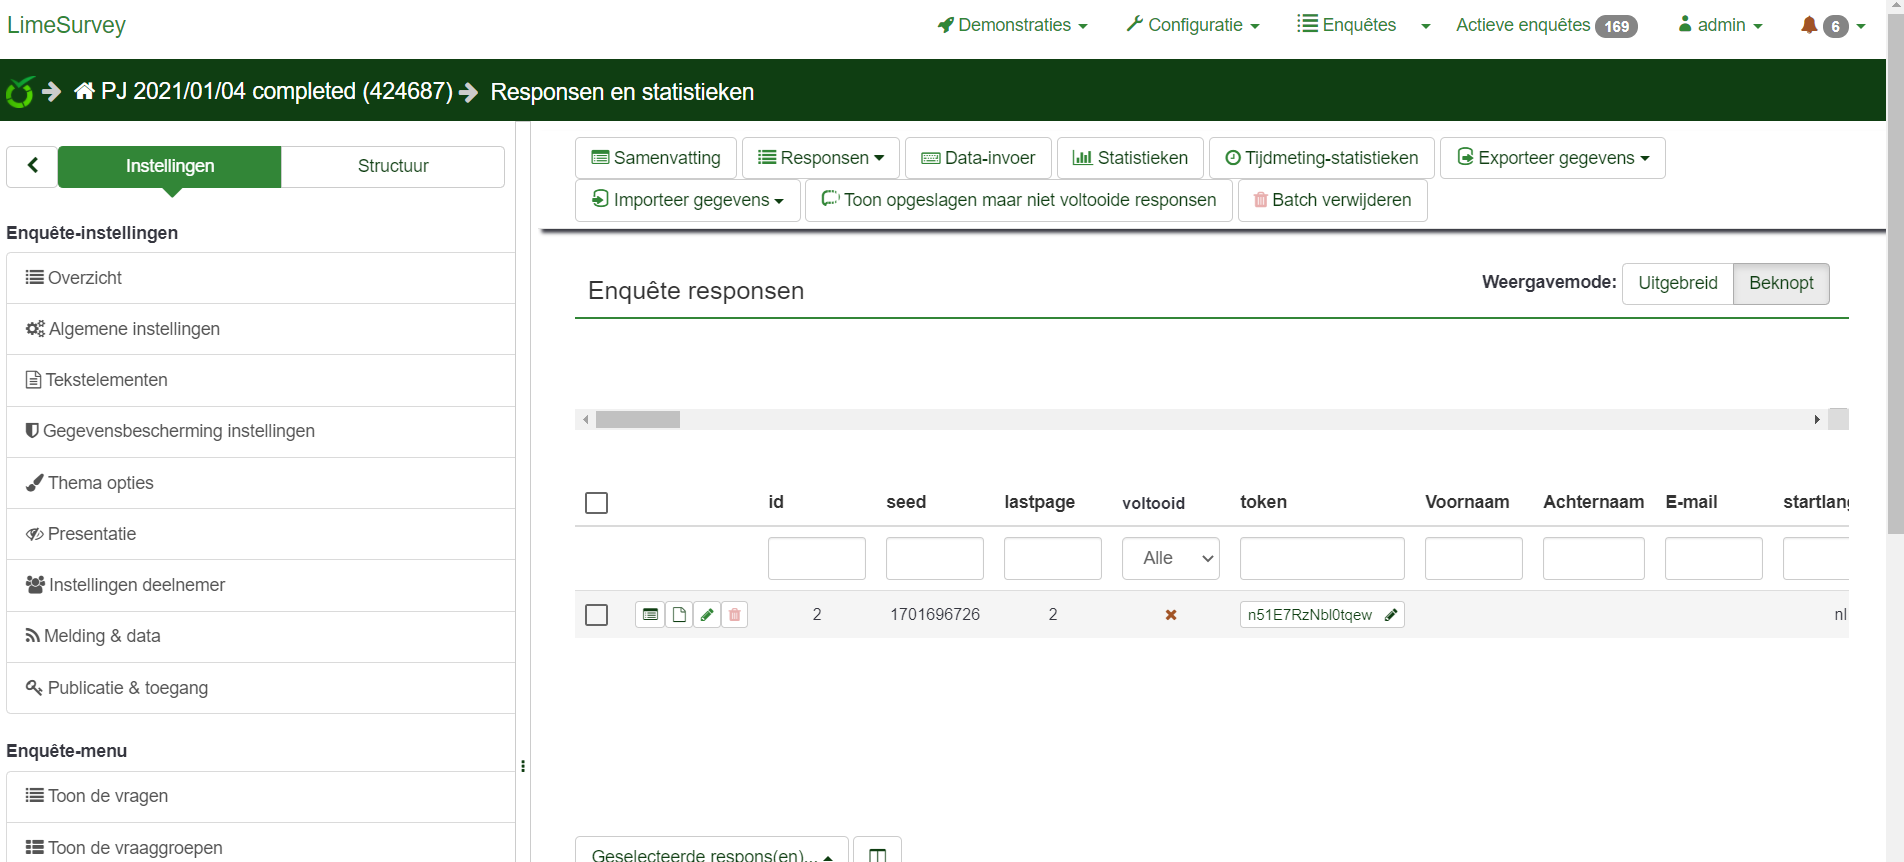Tick the checkbox for response row 2

(x=597, y=615)
